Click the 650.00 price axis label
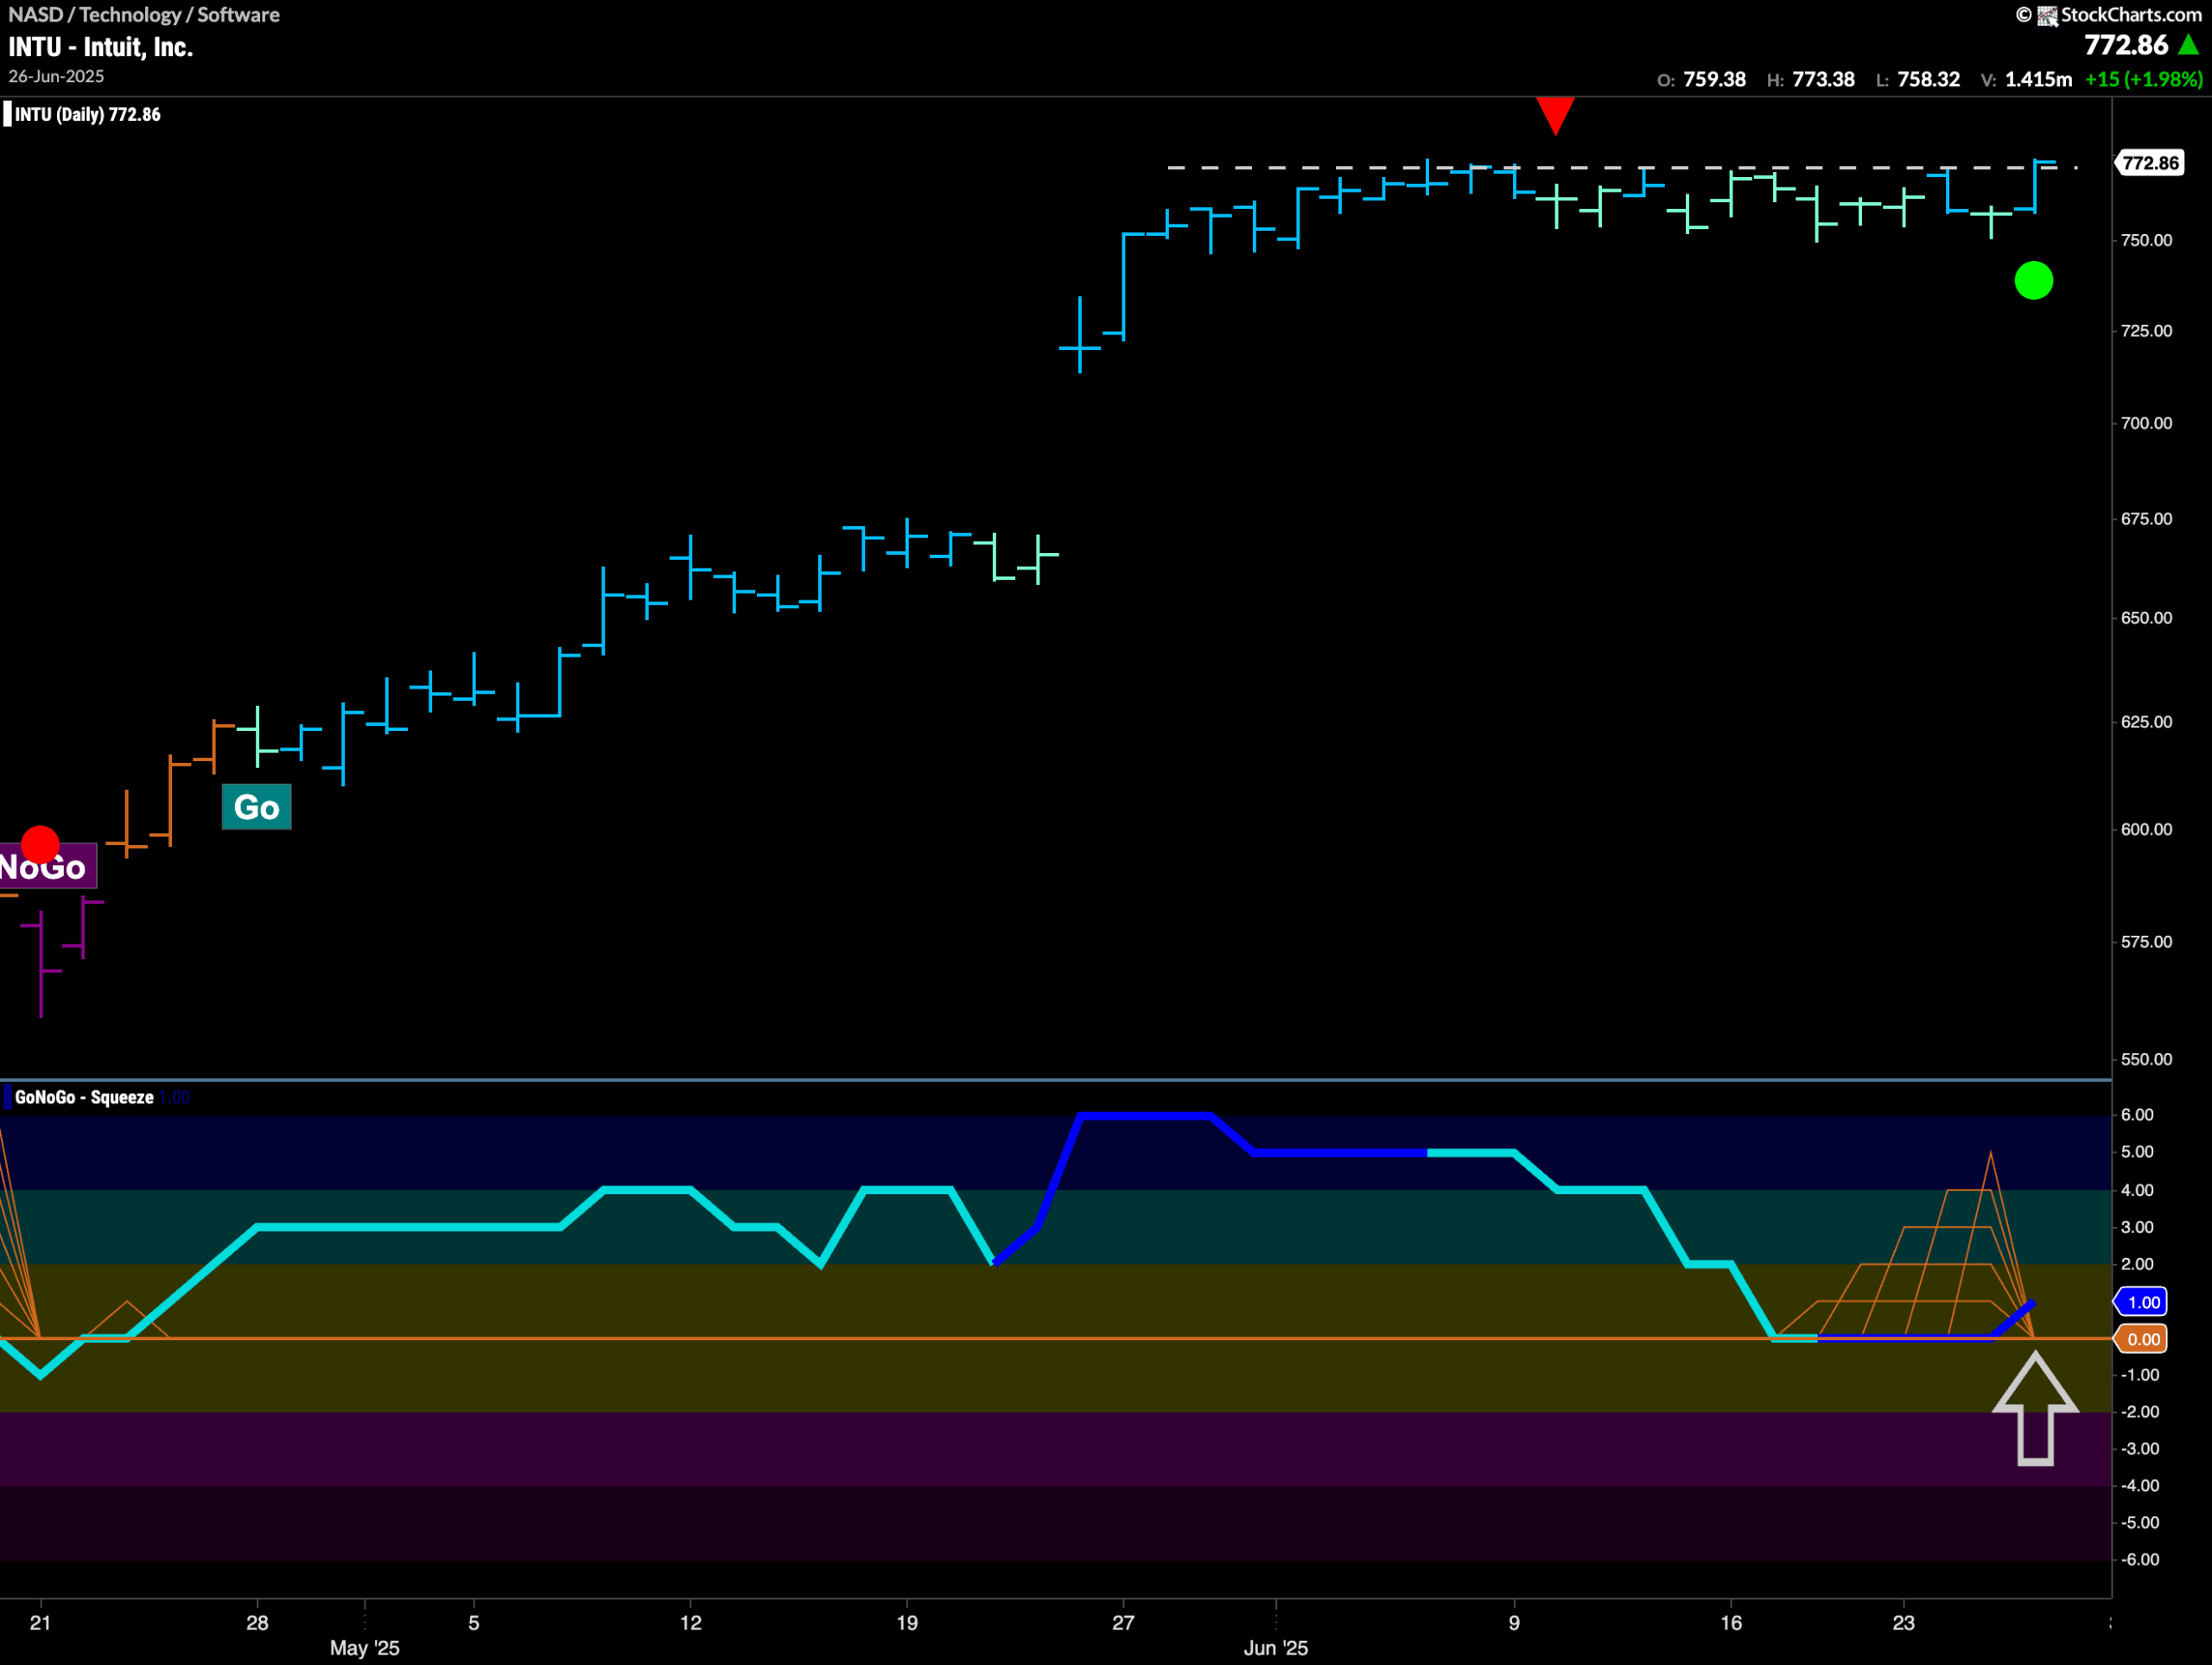 click(2146, 618)
